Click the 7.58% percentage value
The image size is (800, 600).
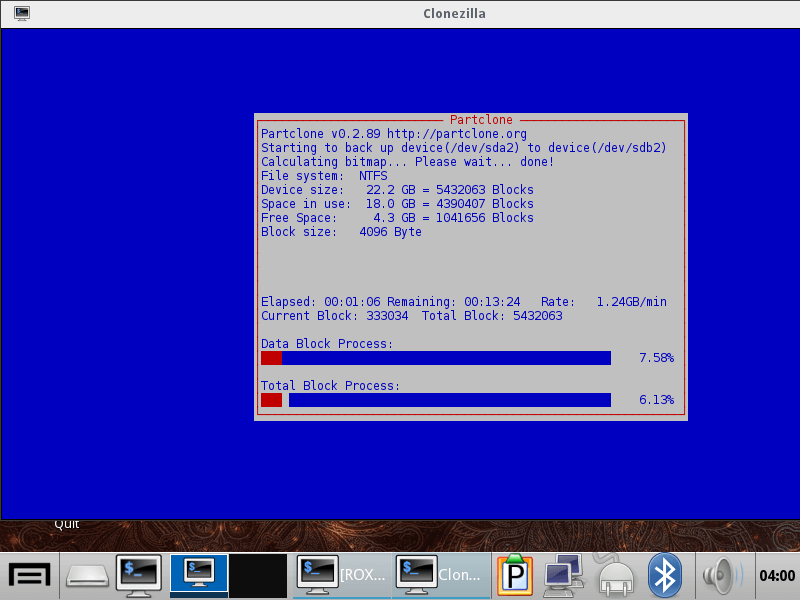click(657, 358)
